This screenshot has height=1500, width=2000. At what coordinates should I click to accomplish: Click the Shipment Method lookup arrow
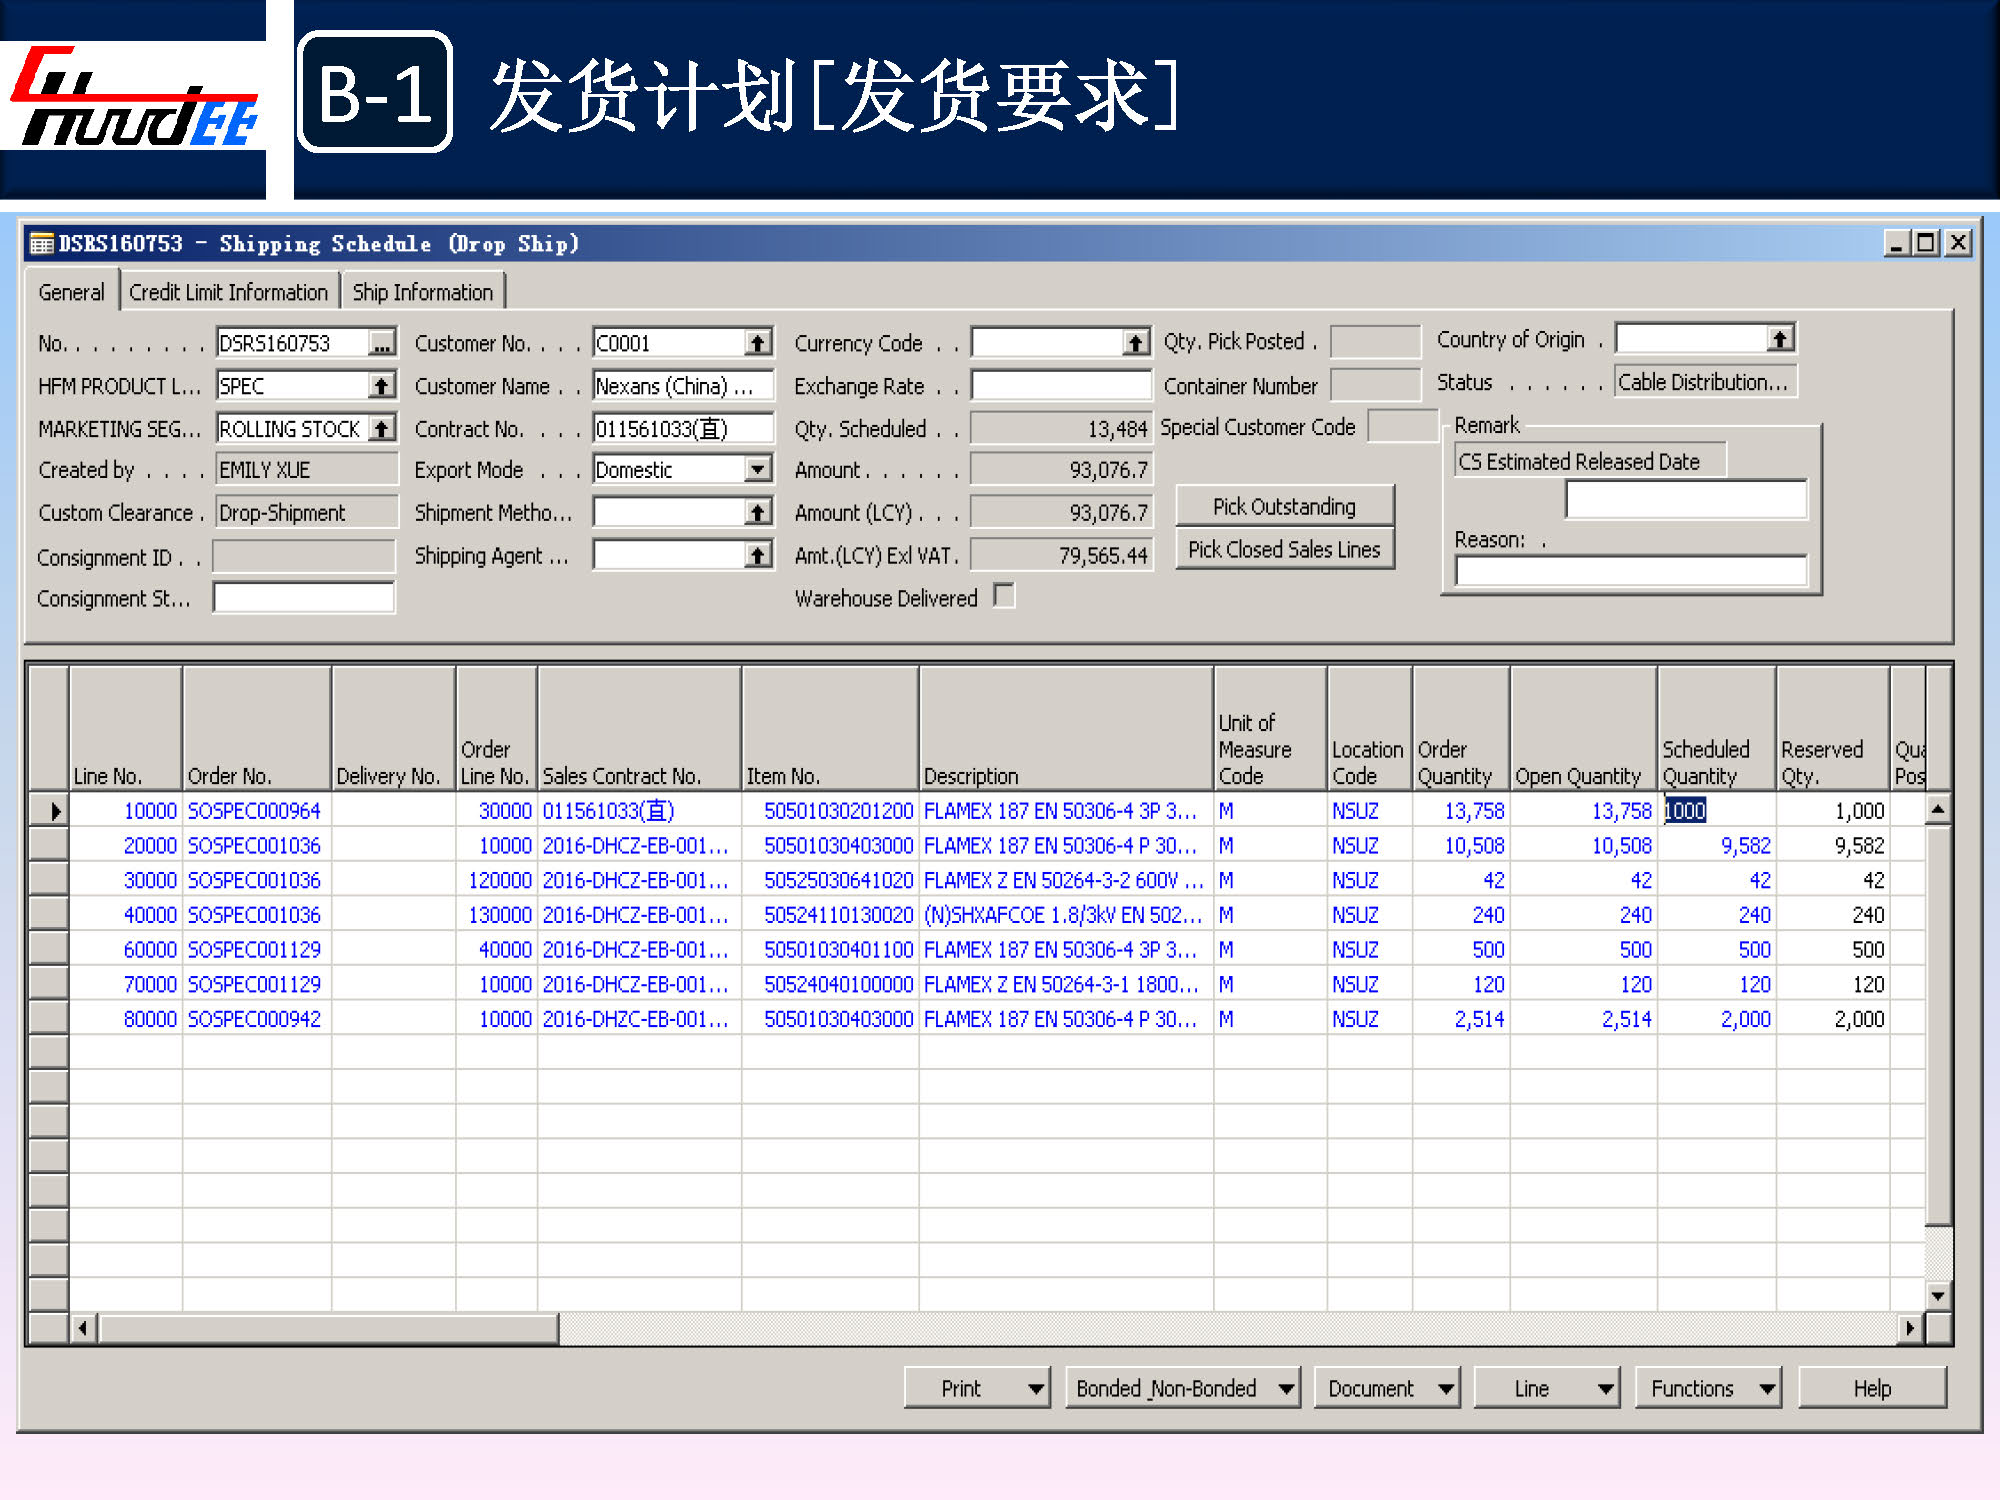coord(758,513)
